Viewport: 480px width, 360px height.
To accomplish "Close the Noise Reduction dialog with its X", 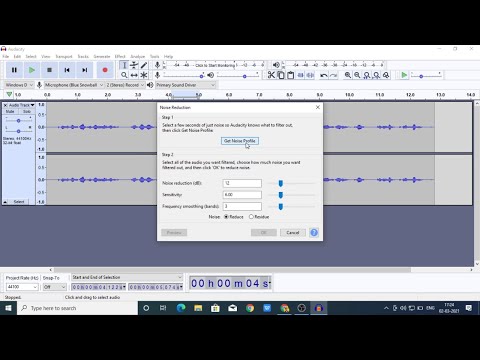I will tap(318, 107).
